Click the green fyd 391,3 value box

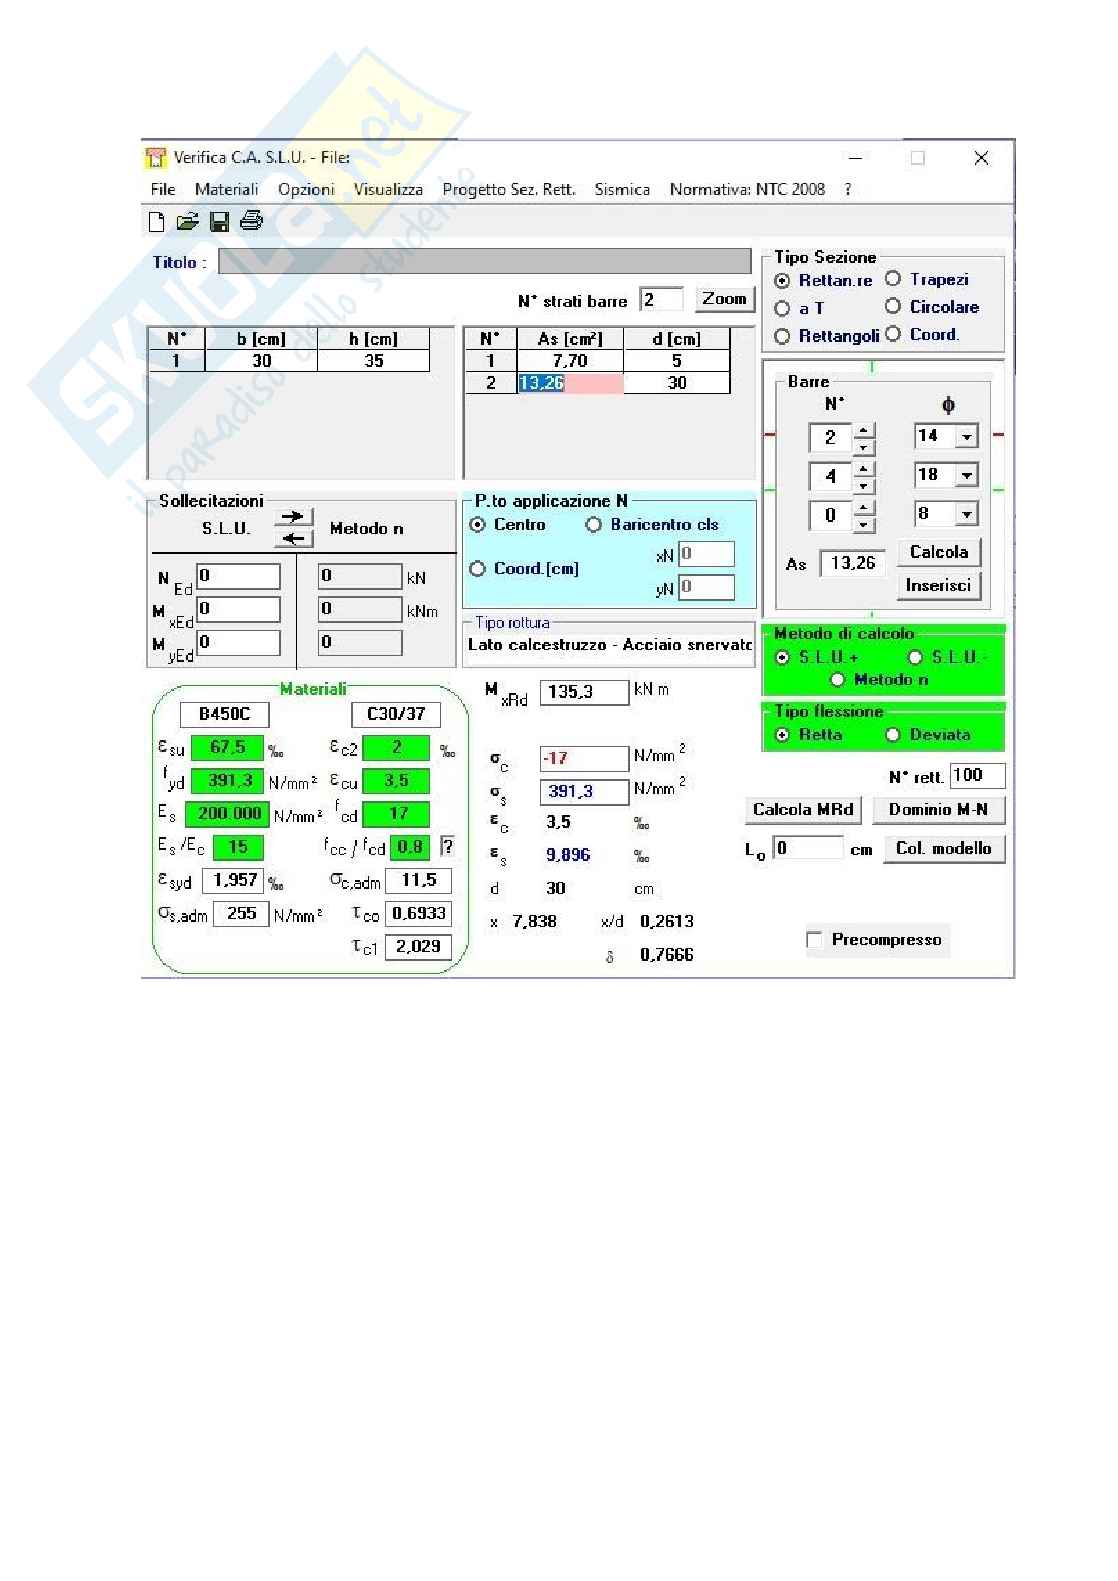coord(227,781)
